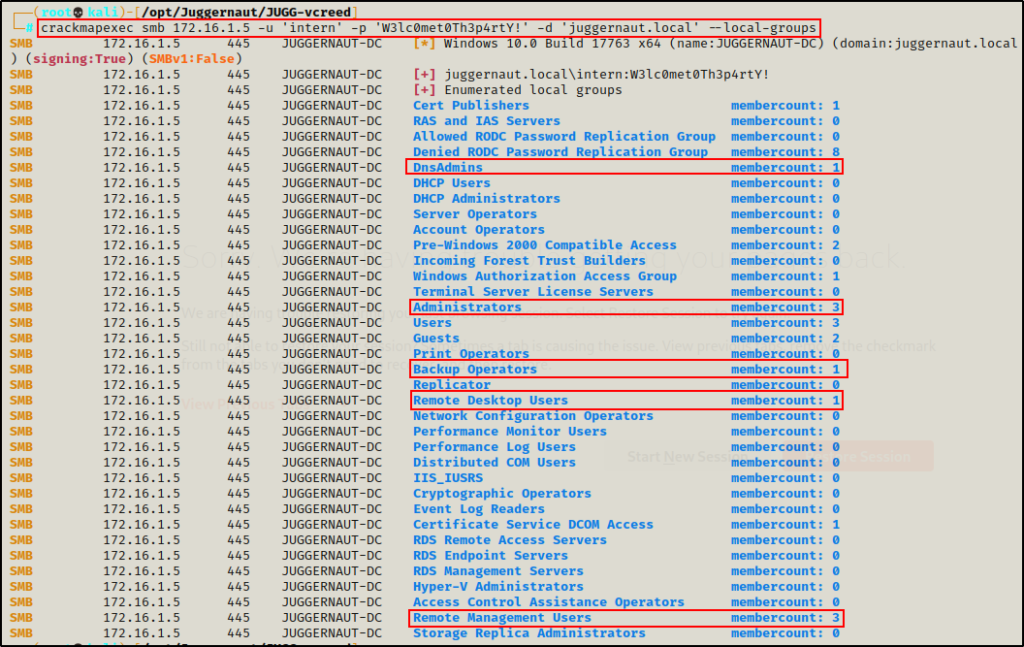Click 'root' in the shell prompt
The image size is (1024, 647).
point(56,12)
